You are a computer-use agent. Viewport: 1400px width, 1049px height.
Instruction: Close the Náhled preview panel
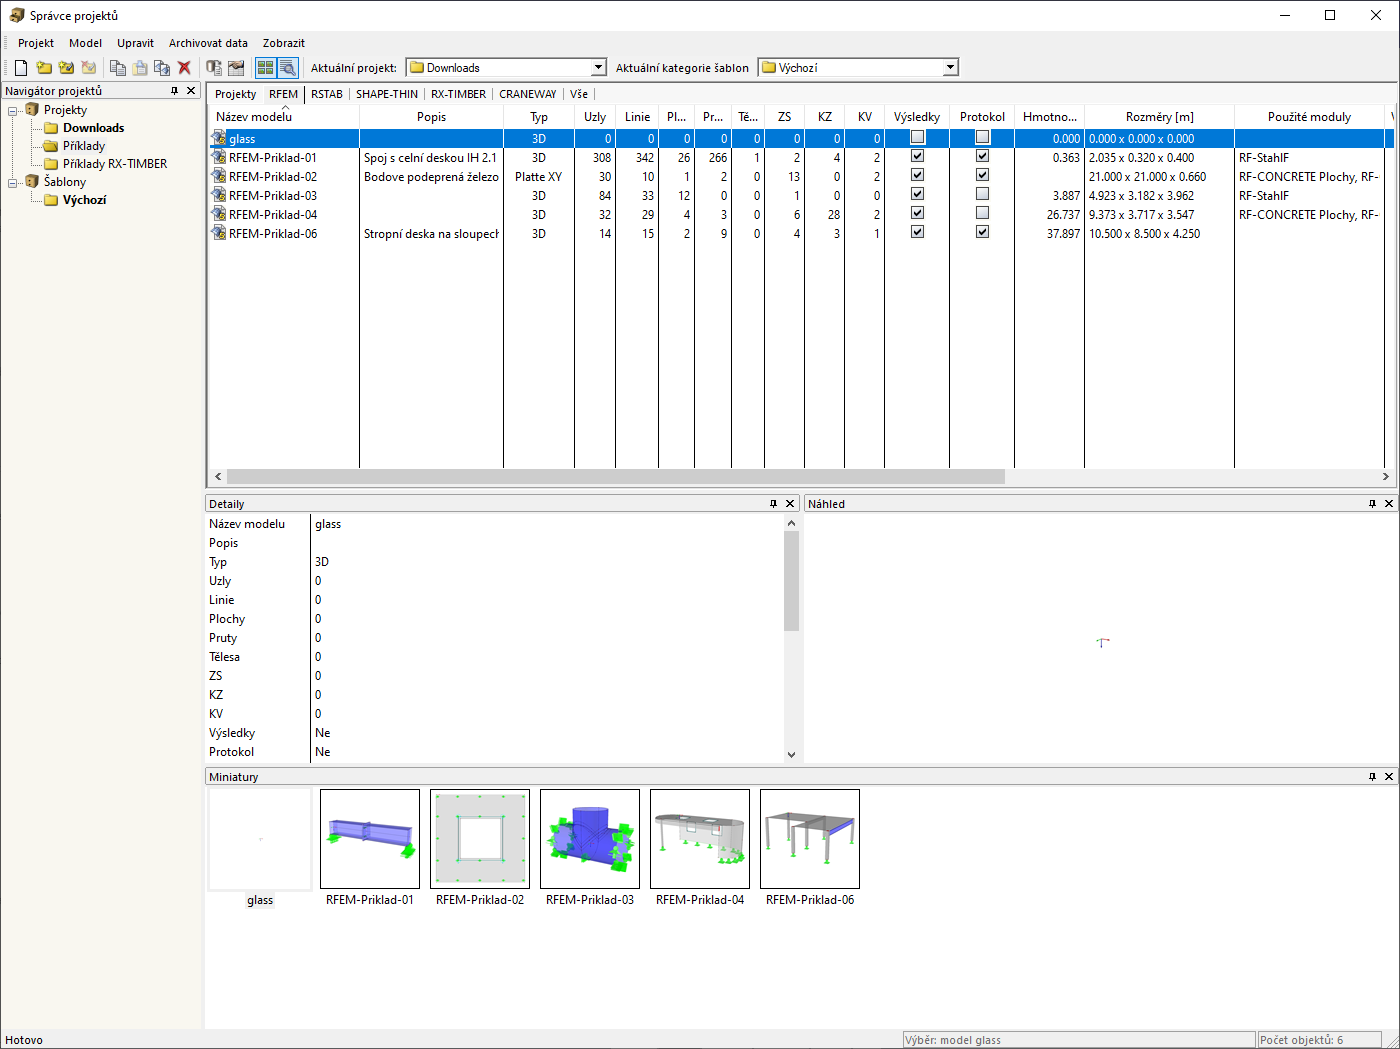pos(1389,504)
